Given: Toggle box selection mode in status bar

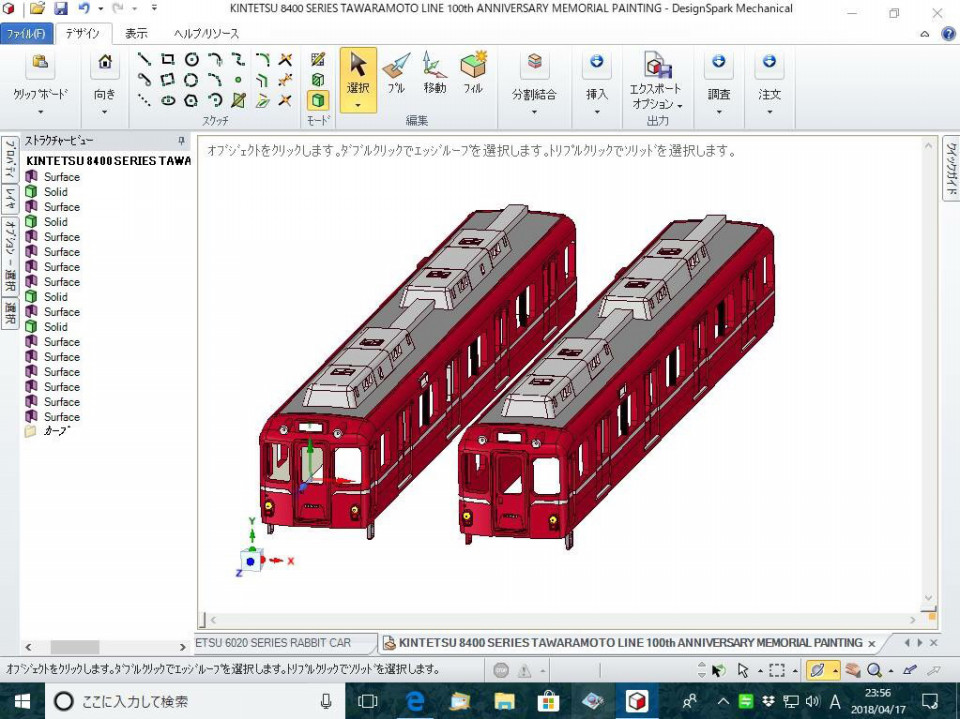Looking at the screenshot, I should tap(776, 670).
